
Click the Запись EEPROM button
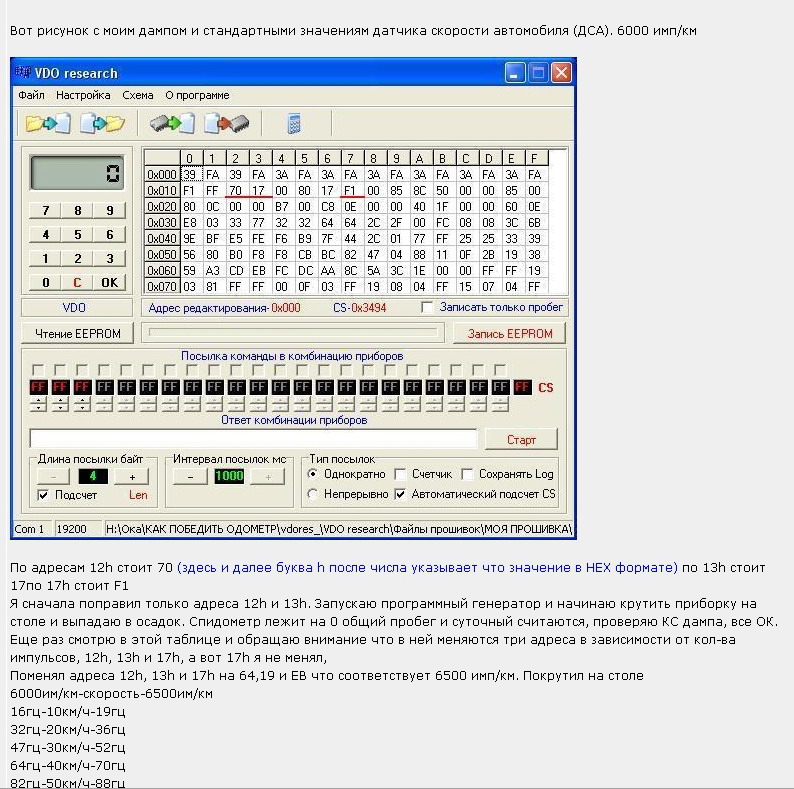point(509,334)
